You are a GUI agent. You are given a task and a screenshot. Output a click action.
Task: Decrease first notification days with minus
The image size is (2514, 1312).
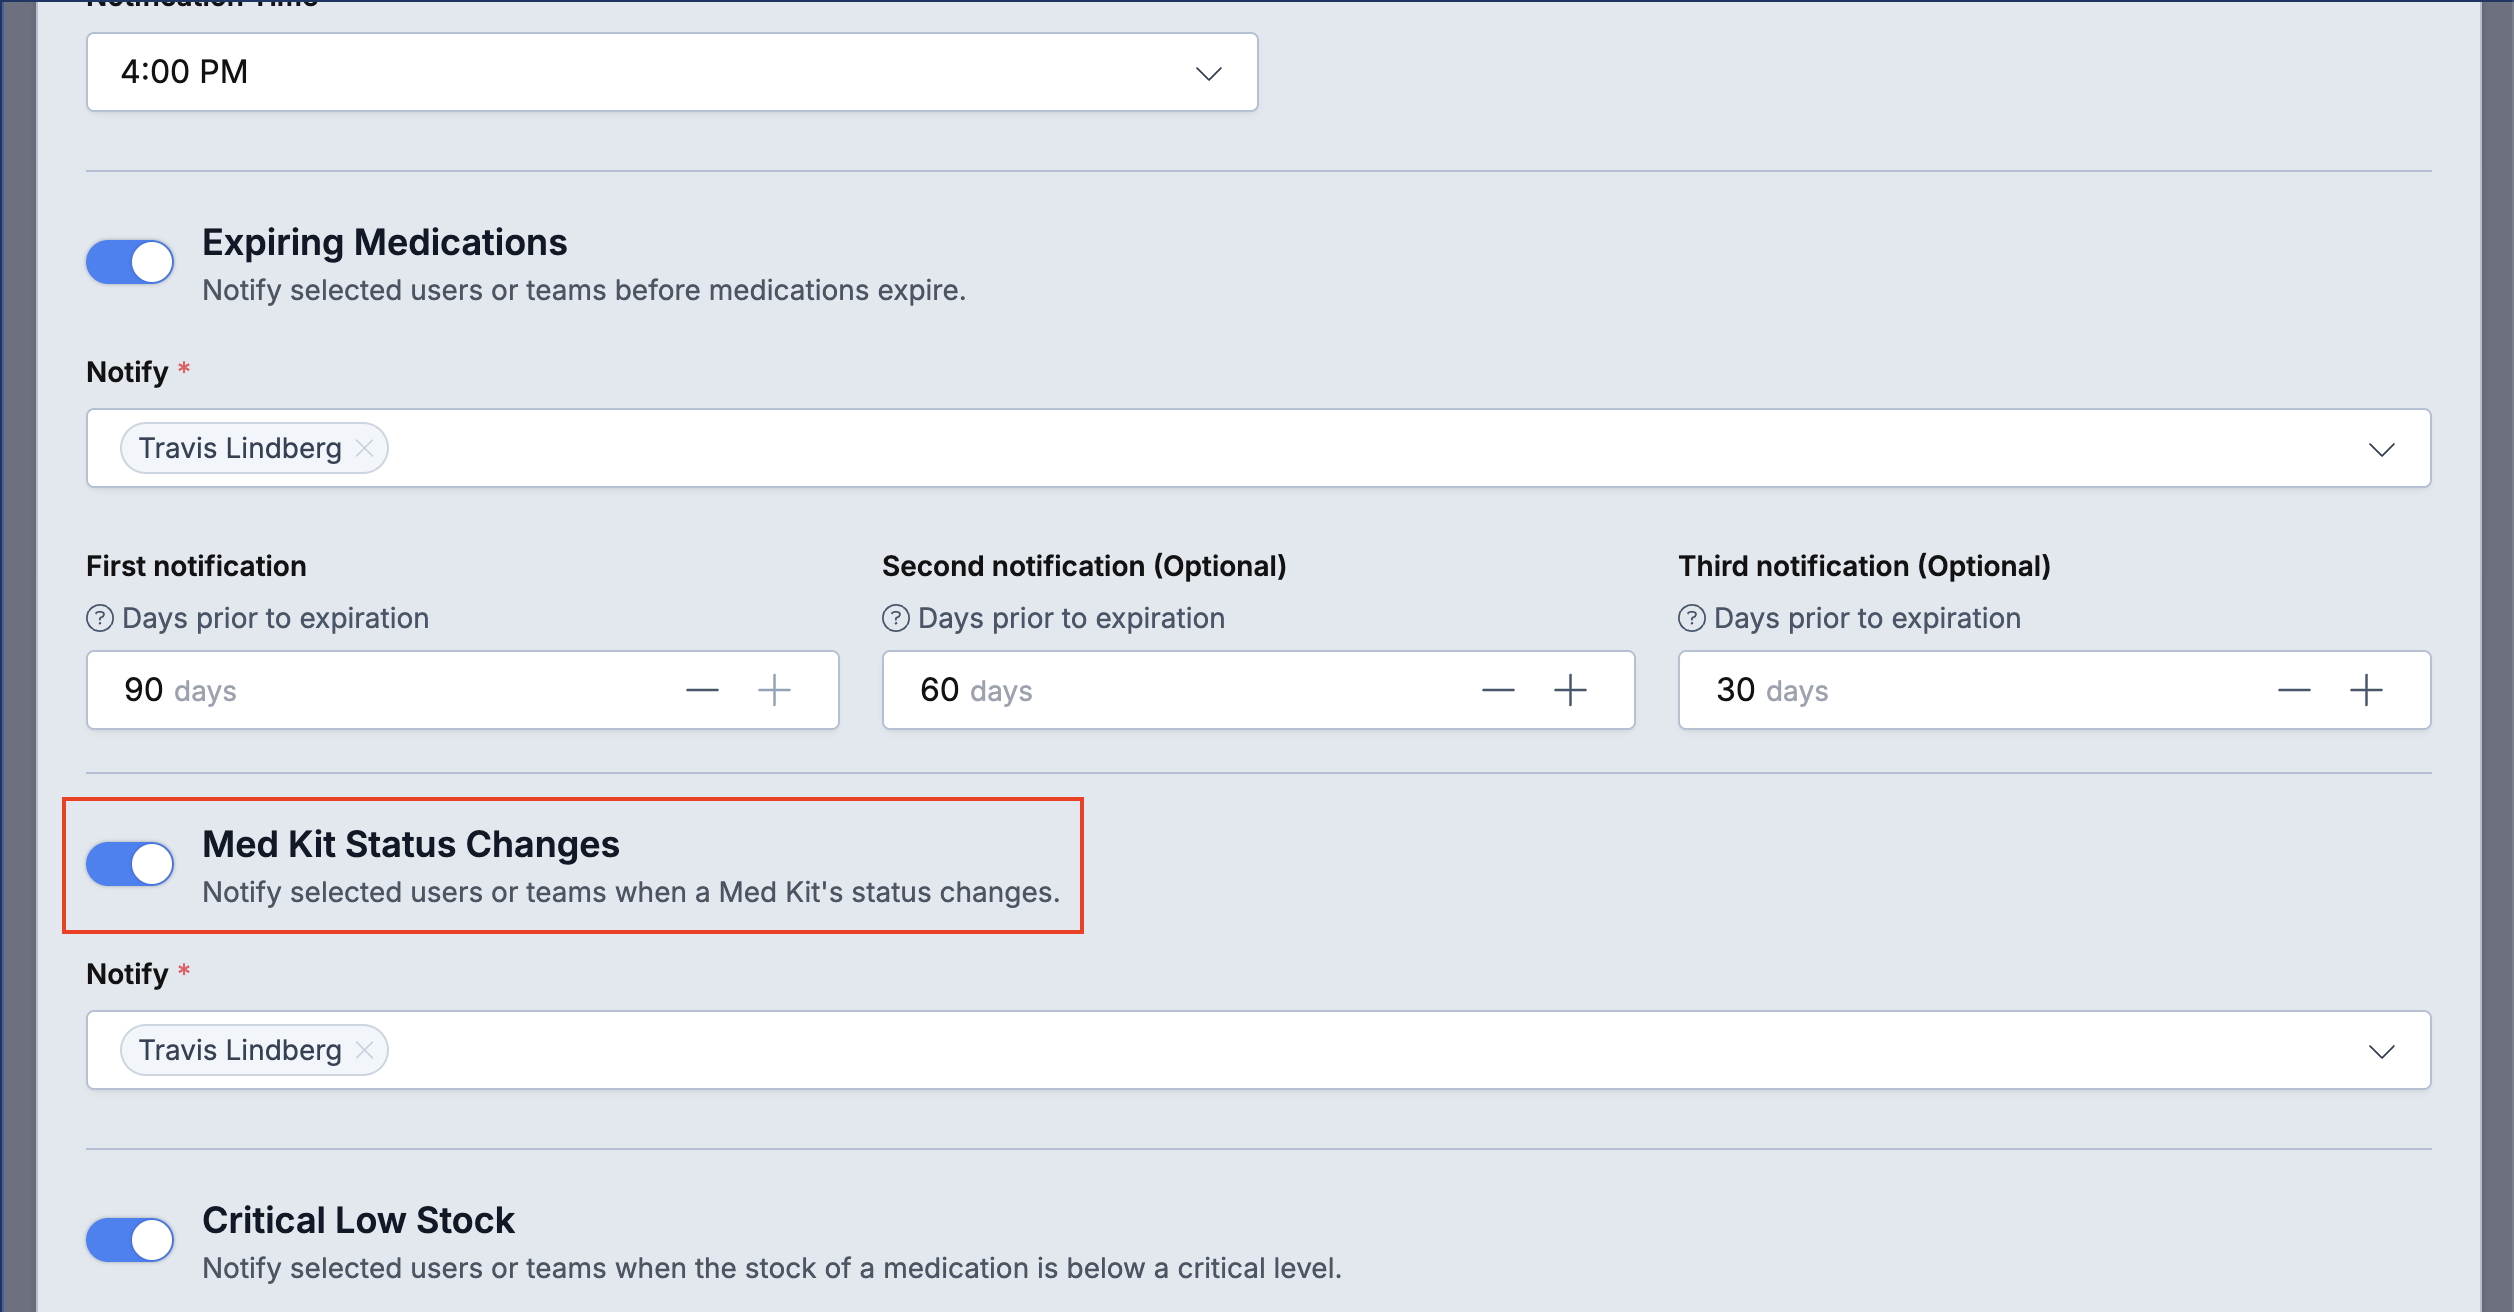coord(702,690)
